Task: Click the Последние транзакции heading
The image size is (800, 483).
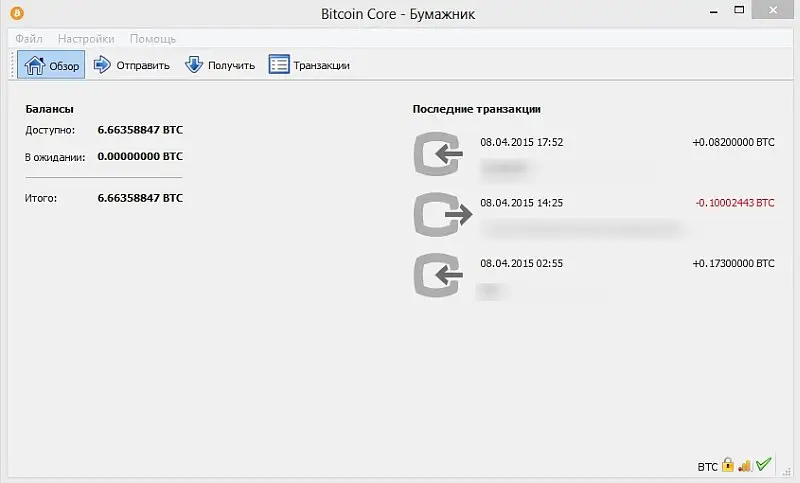Action: tap(477, 109)
